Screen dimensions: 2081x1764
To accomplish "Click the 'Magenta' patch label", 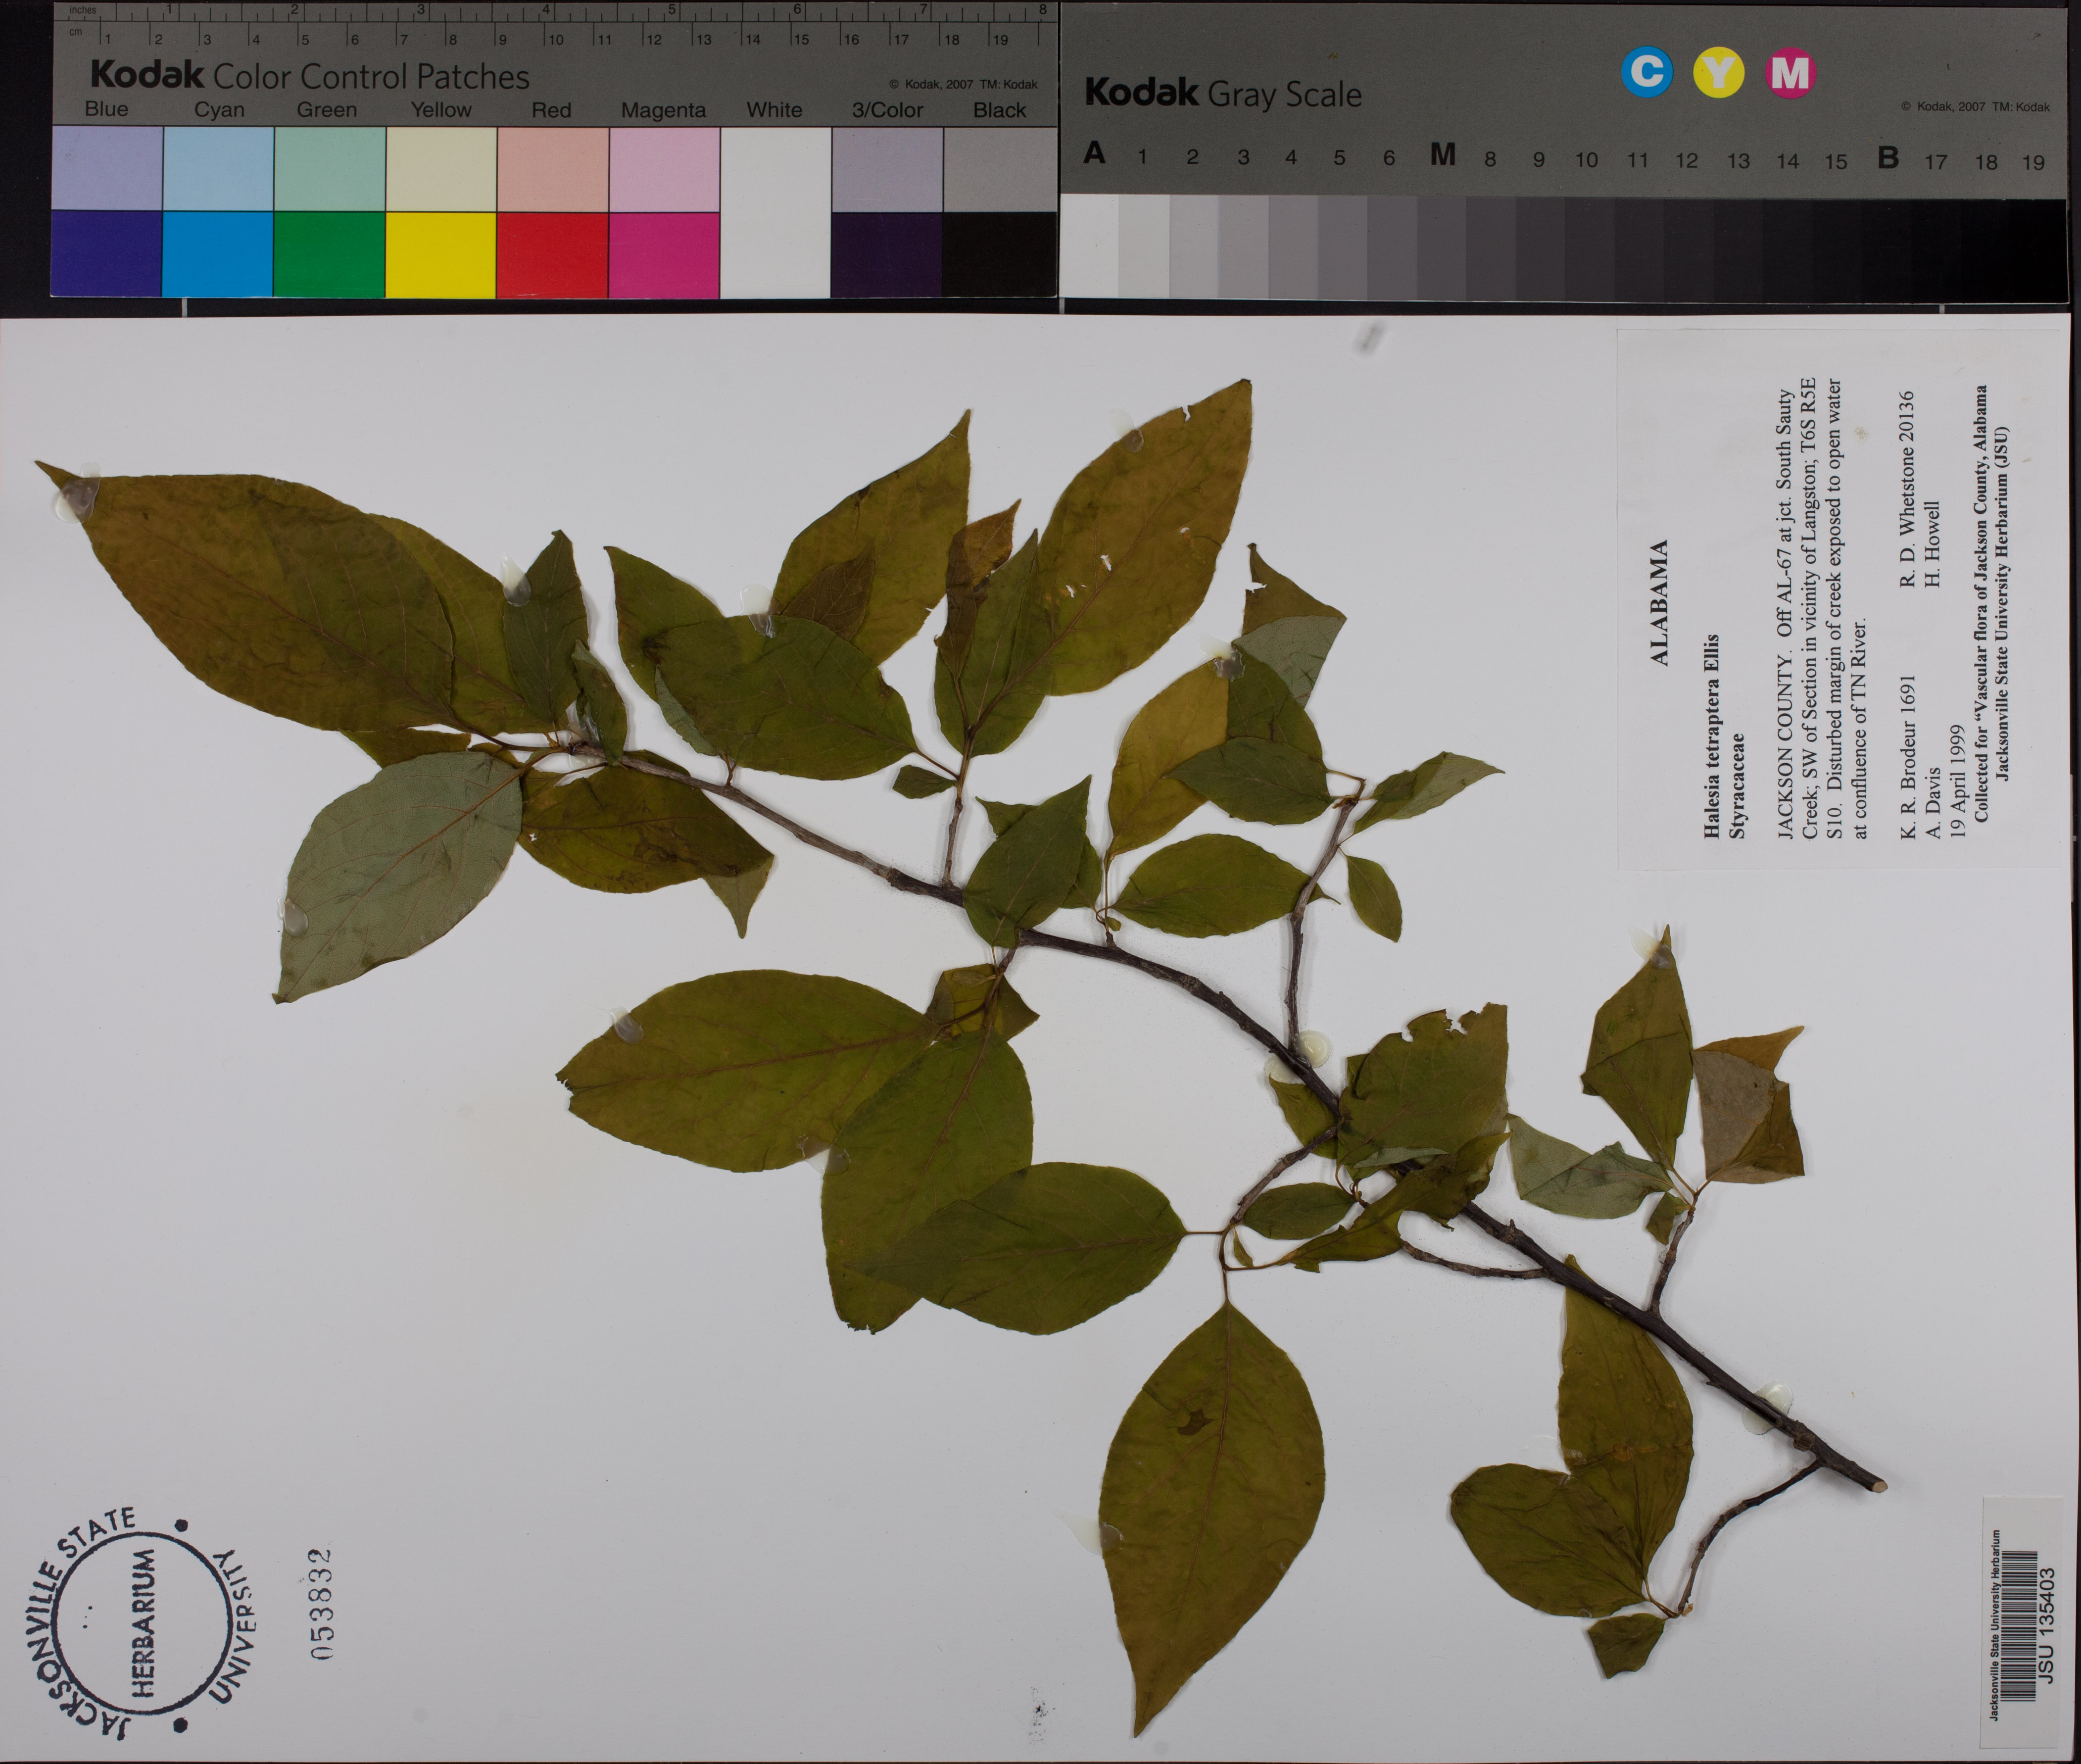I will (663, 111).
